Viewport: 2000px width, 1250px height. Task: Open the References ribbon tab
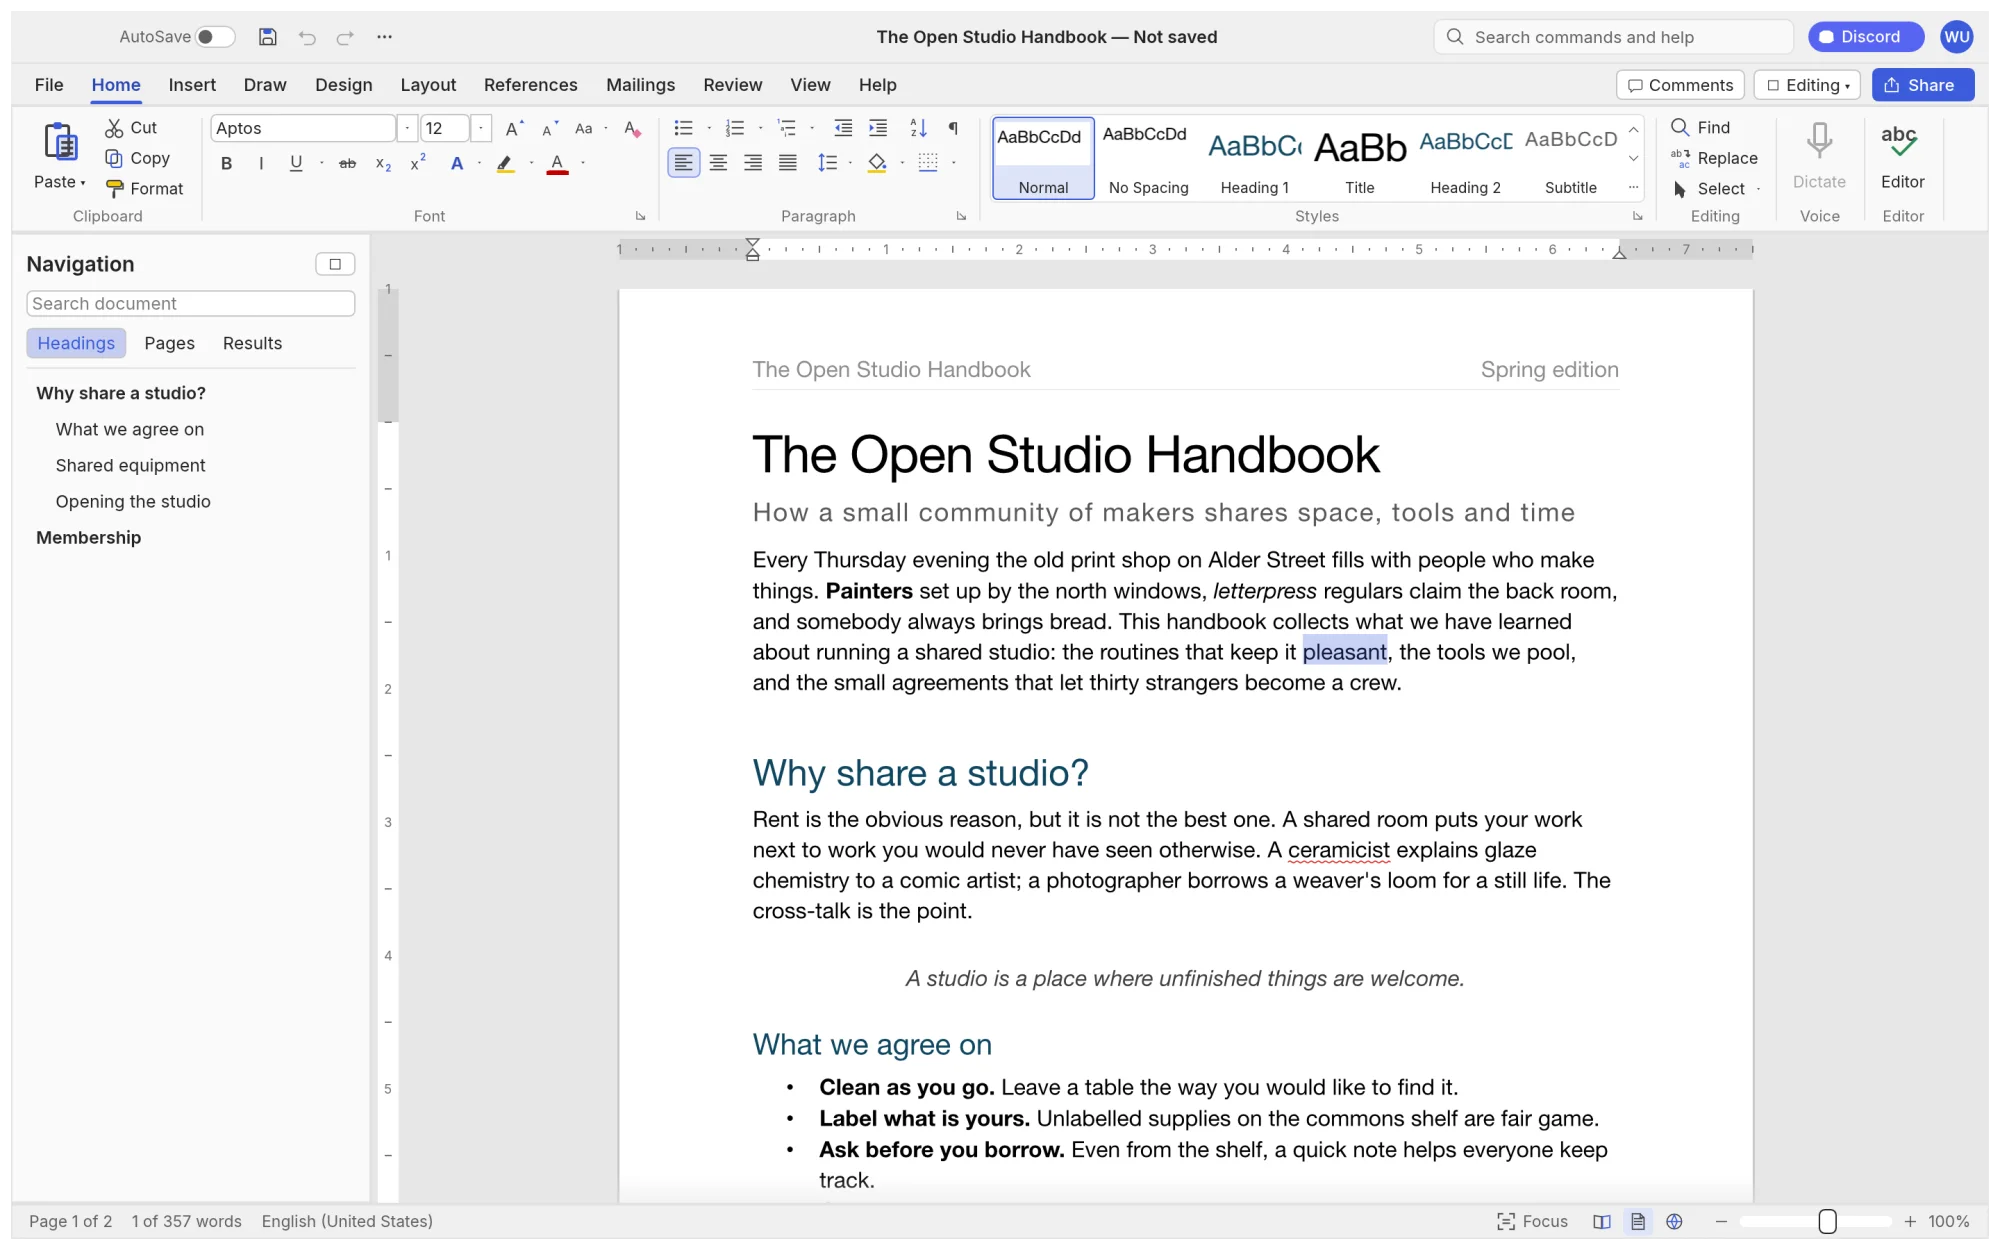(531, 85)
